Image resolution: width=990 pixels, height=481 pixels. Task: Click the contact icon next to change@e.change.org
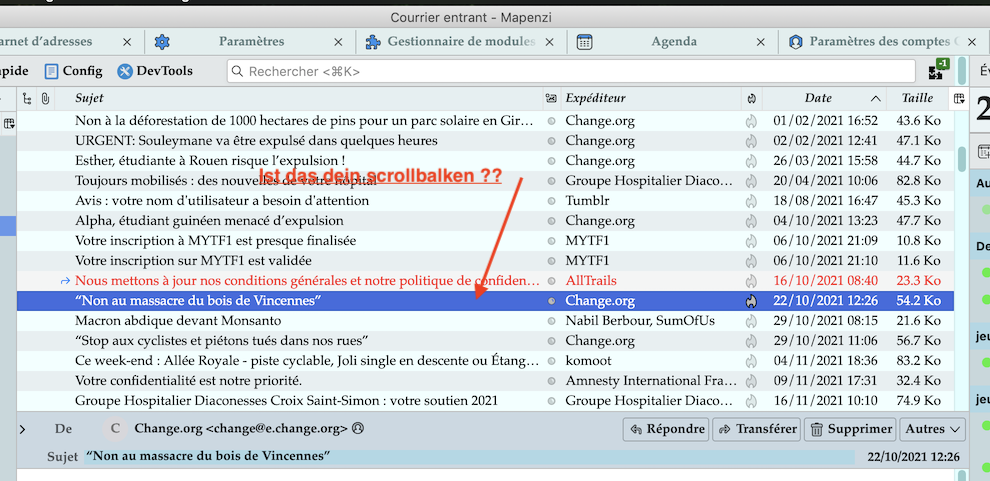tap(358, 429)
